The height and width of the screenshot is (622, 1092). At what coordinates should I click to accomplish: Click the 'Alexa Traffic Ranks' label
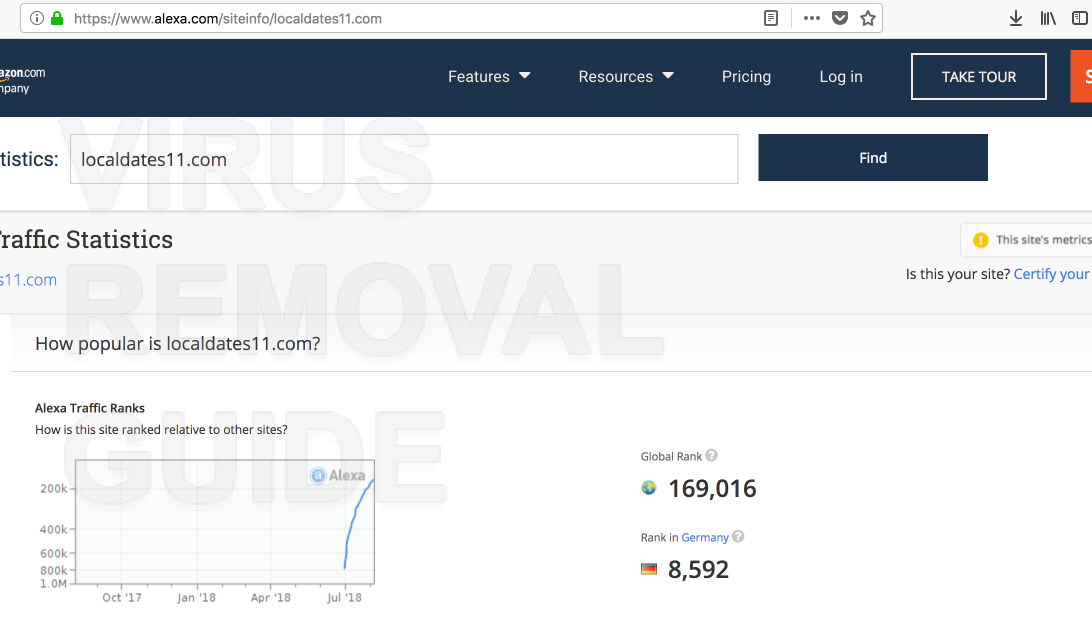(90, 408)
